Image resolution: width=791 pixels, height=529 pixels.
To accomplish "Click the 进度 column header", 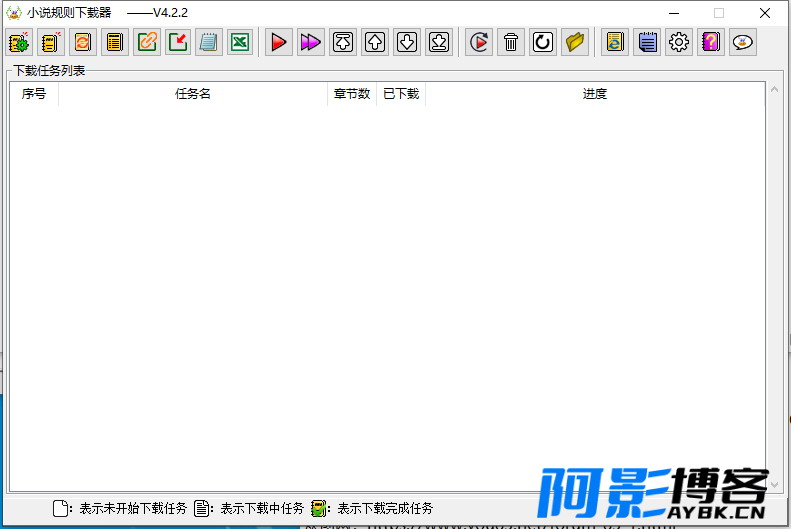I will [x=595, y=94].
